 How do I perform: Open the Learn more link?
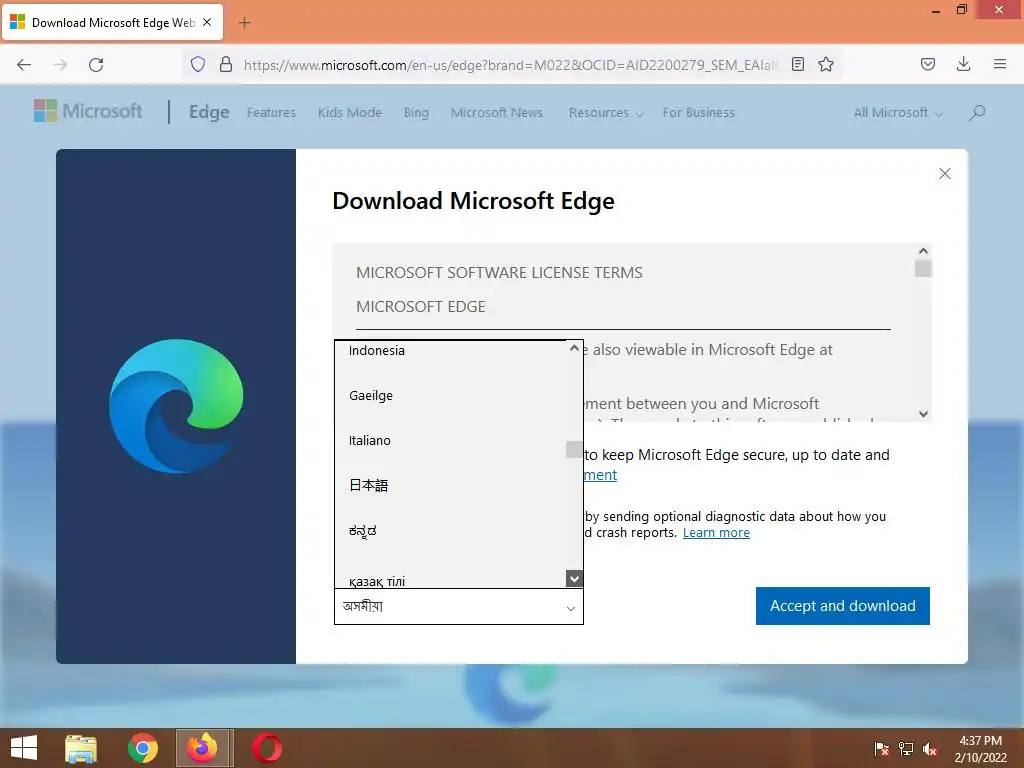pyautogui.click(x=716, y=533)
